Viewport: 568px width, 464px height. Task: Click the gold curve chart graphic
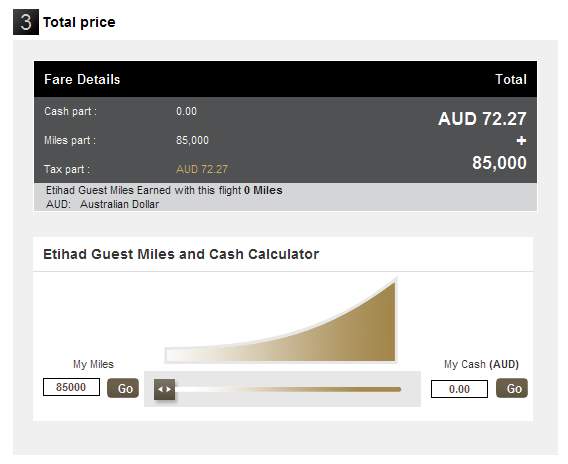281,320
